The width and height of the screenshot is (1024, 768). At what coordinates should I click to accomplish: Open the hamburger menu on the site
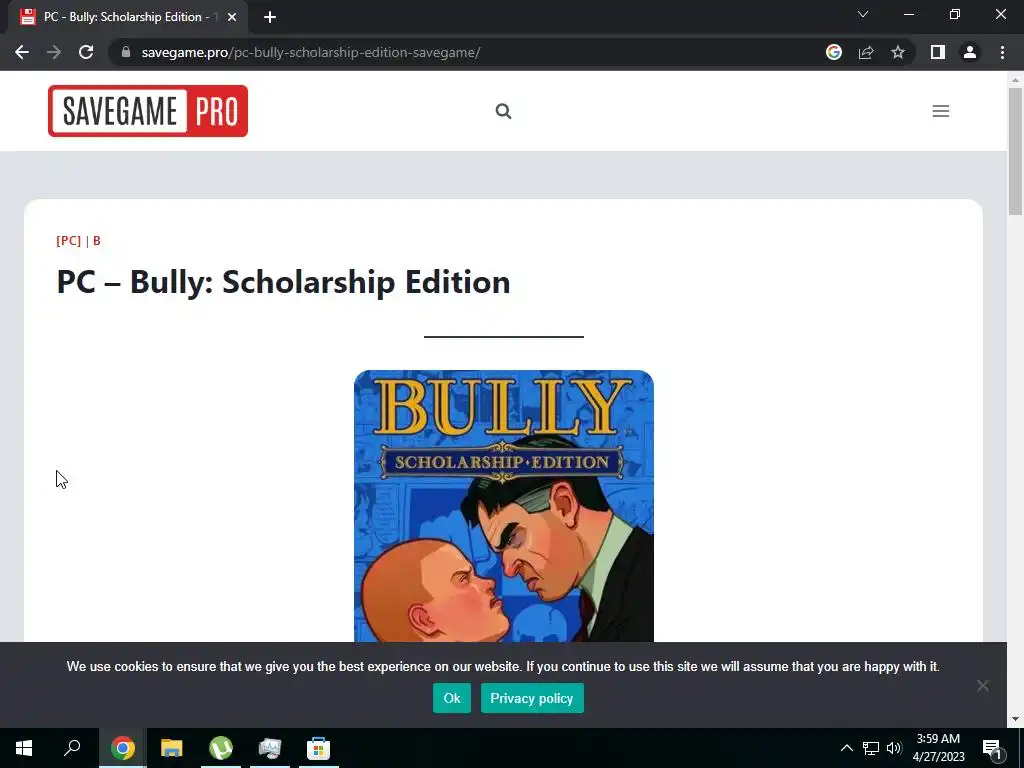[x=940, y=111]
